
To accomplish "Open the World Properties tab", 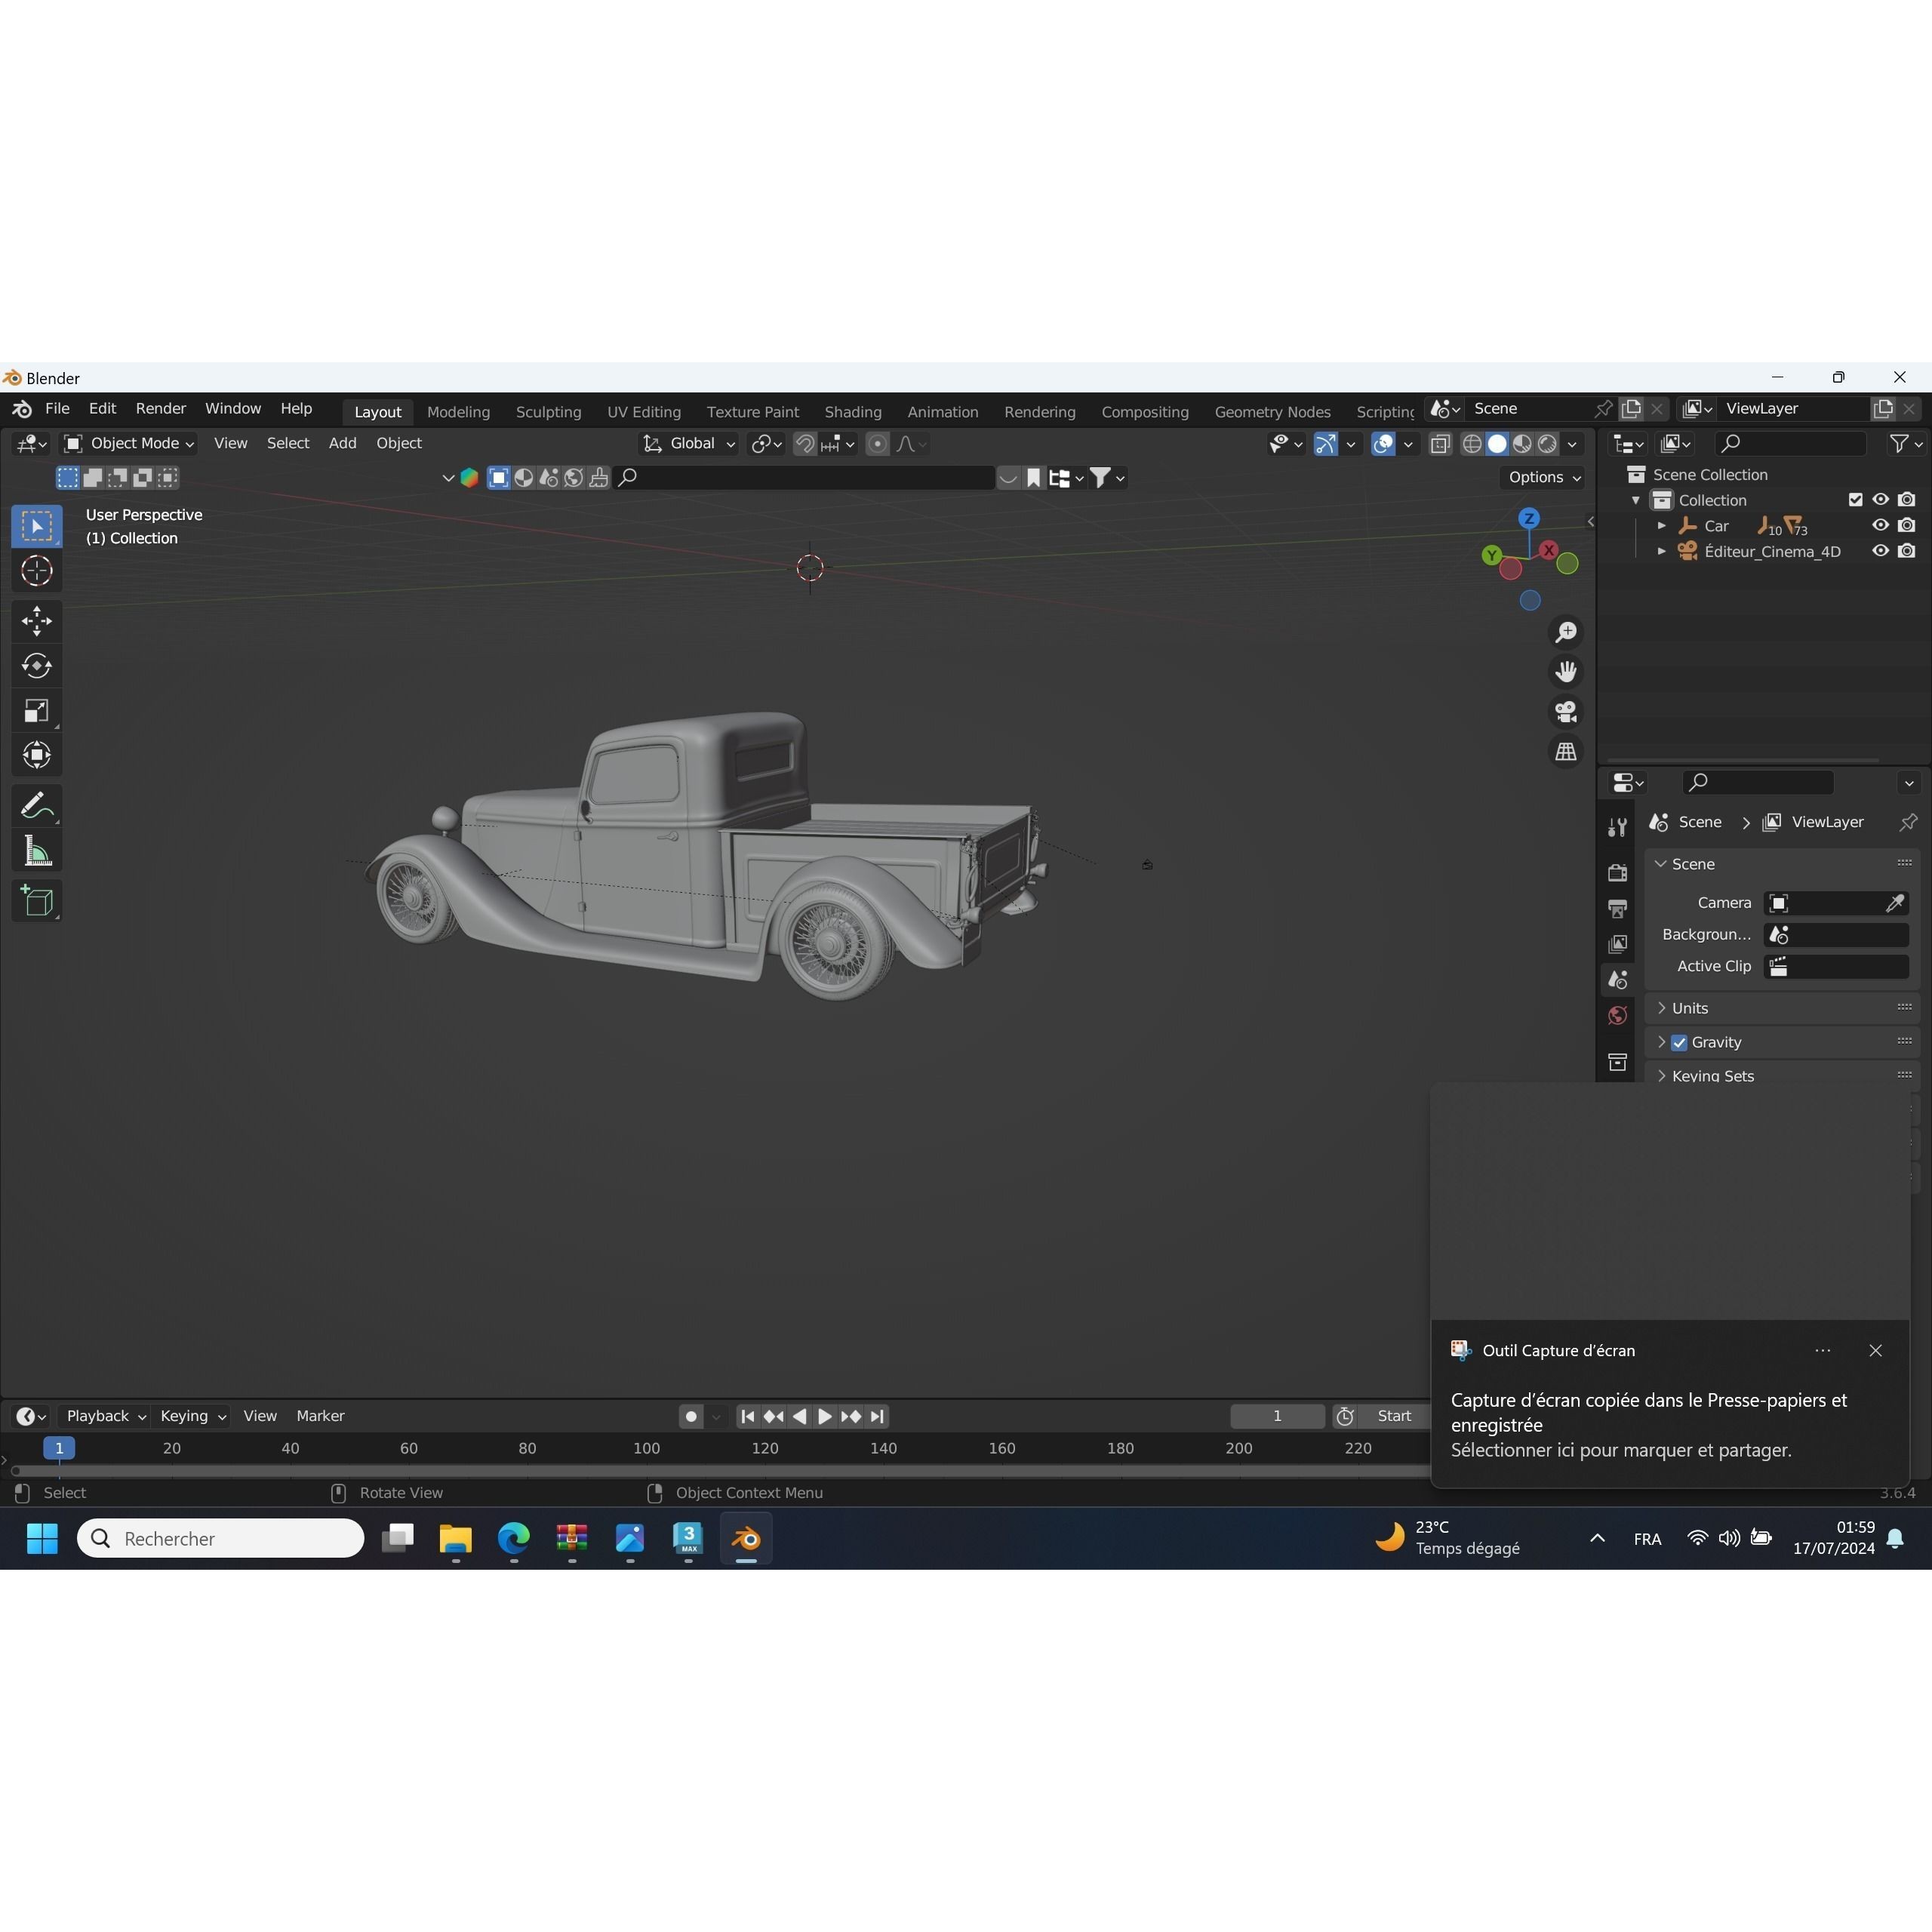I will 1617,1015.
